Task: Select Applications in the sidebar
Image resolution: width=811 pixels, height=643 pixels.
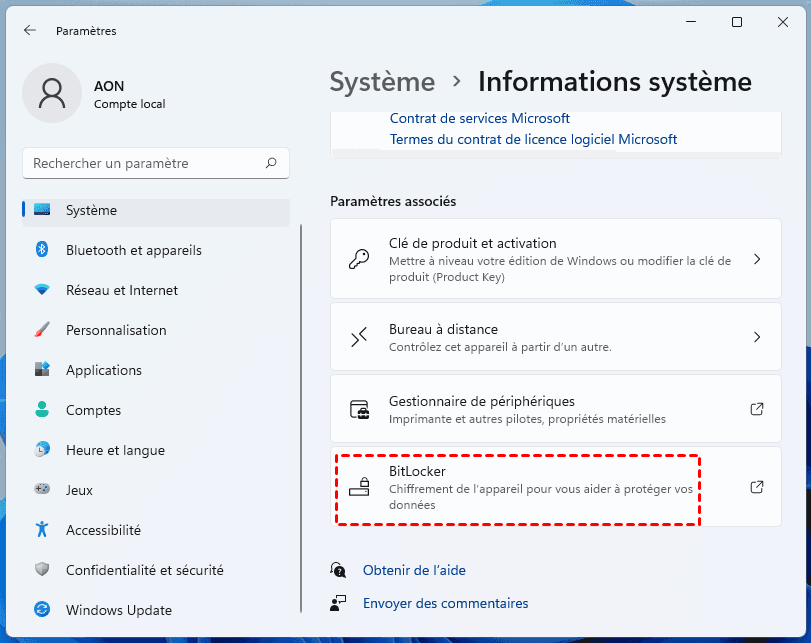Action: click(x=104, y=370)
